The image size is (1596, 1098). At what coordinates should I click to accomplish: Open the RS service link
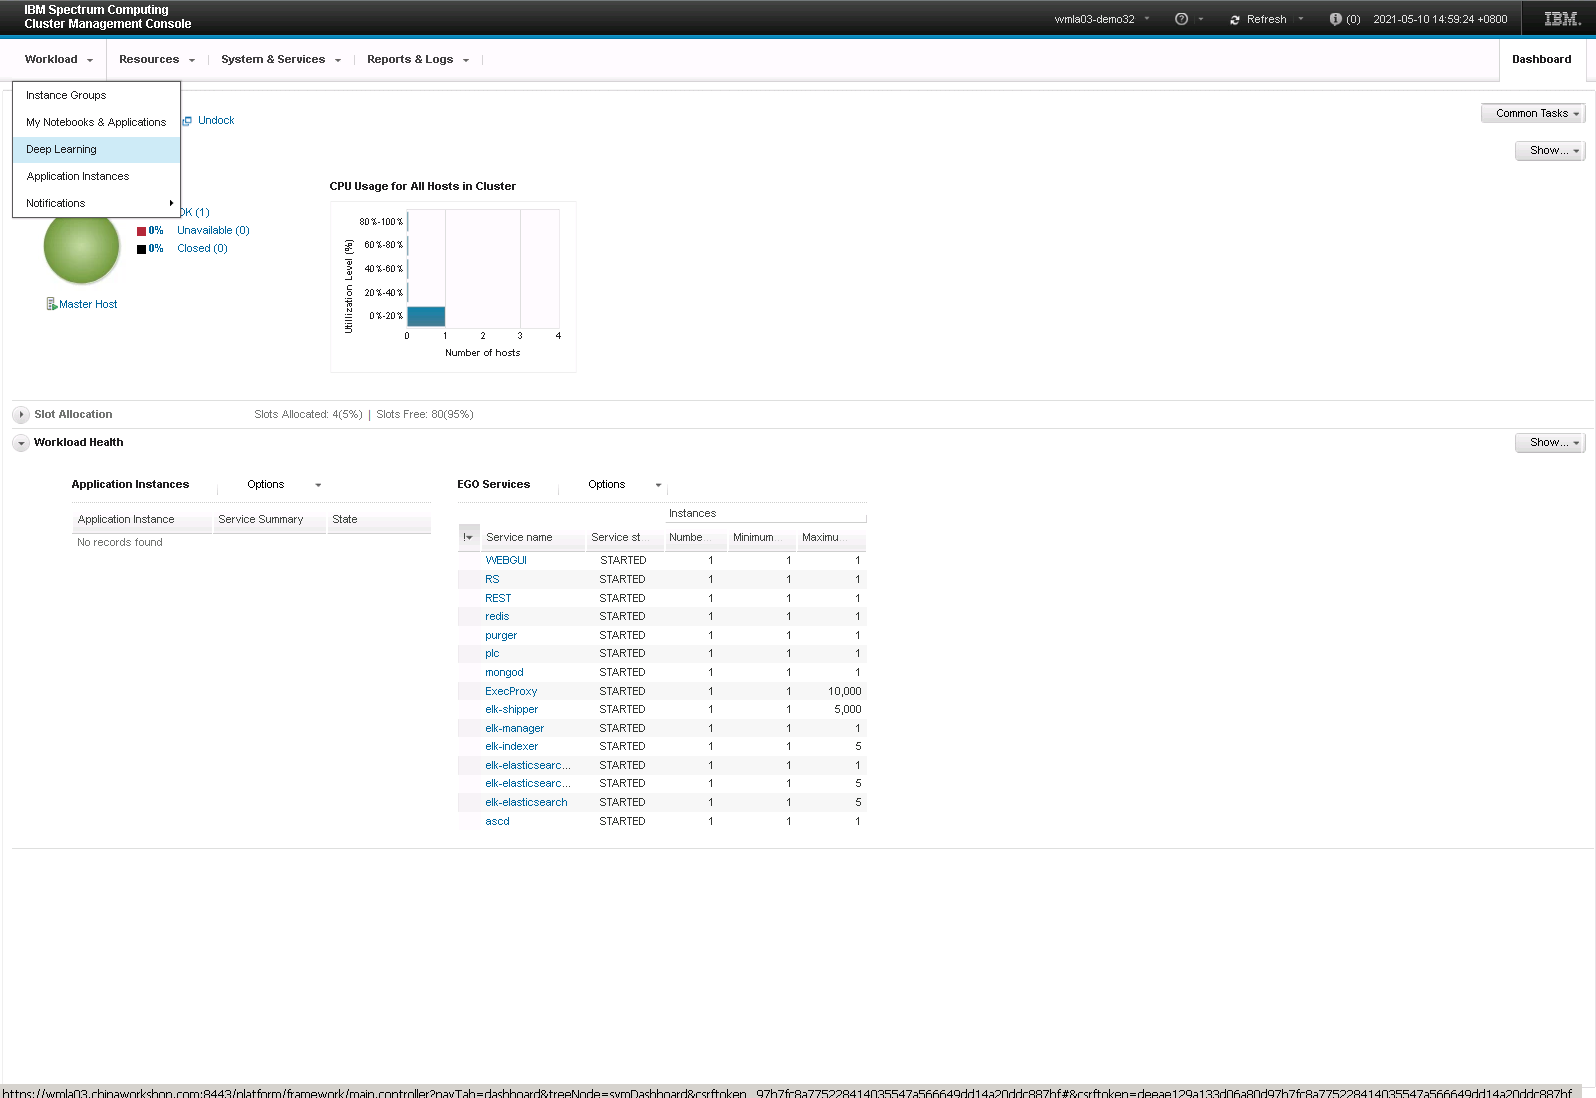click(492, 579)
